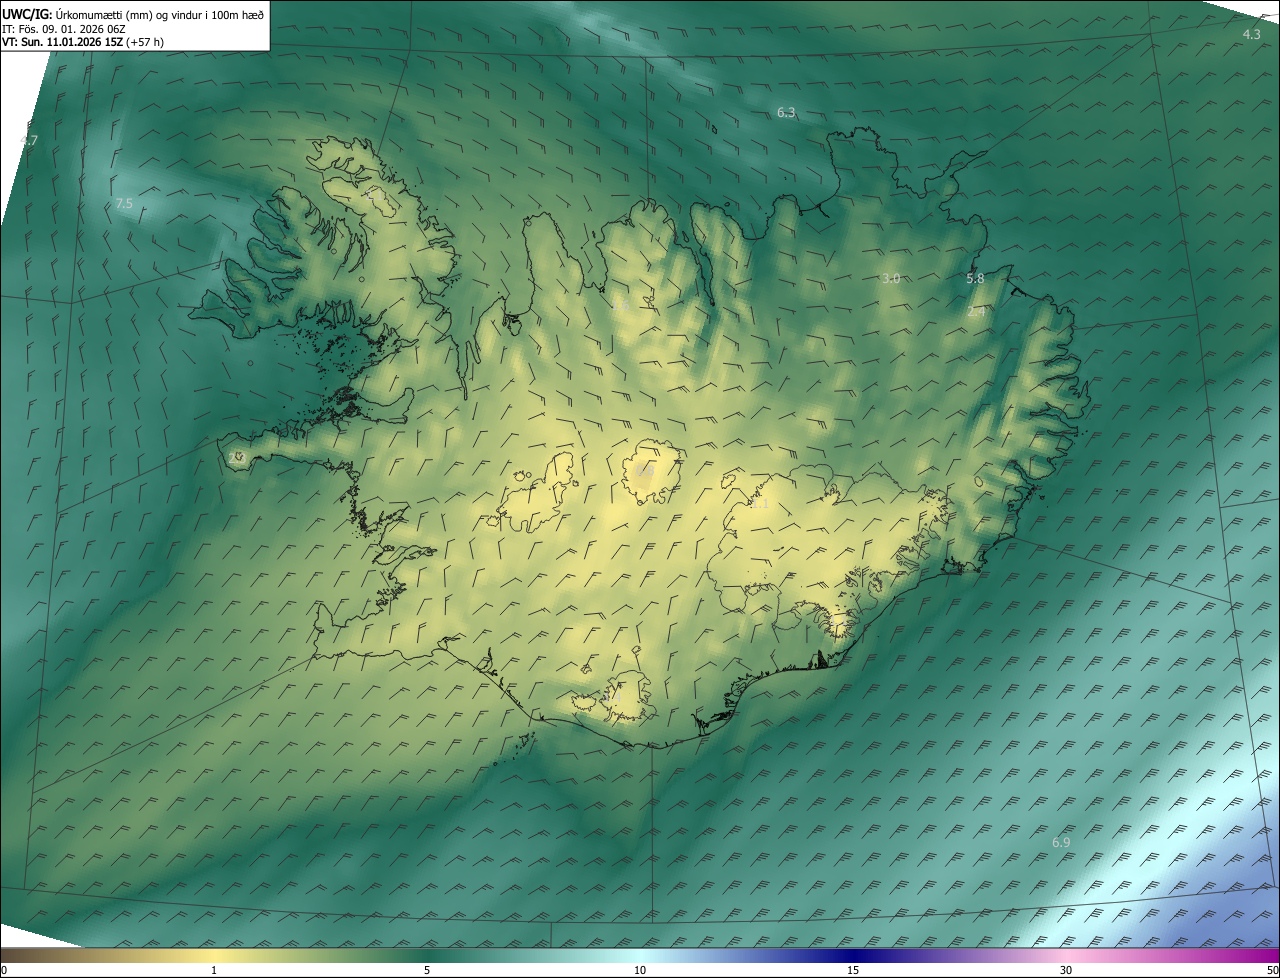Click the valid time line 'VT: Sun. 11.01.2026 15Z (+57 h)'

[83, 43]
